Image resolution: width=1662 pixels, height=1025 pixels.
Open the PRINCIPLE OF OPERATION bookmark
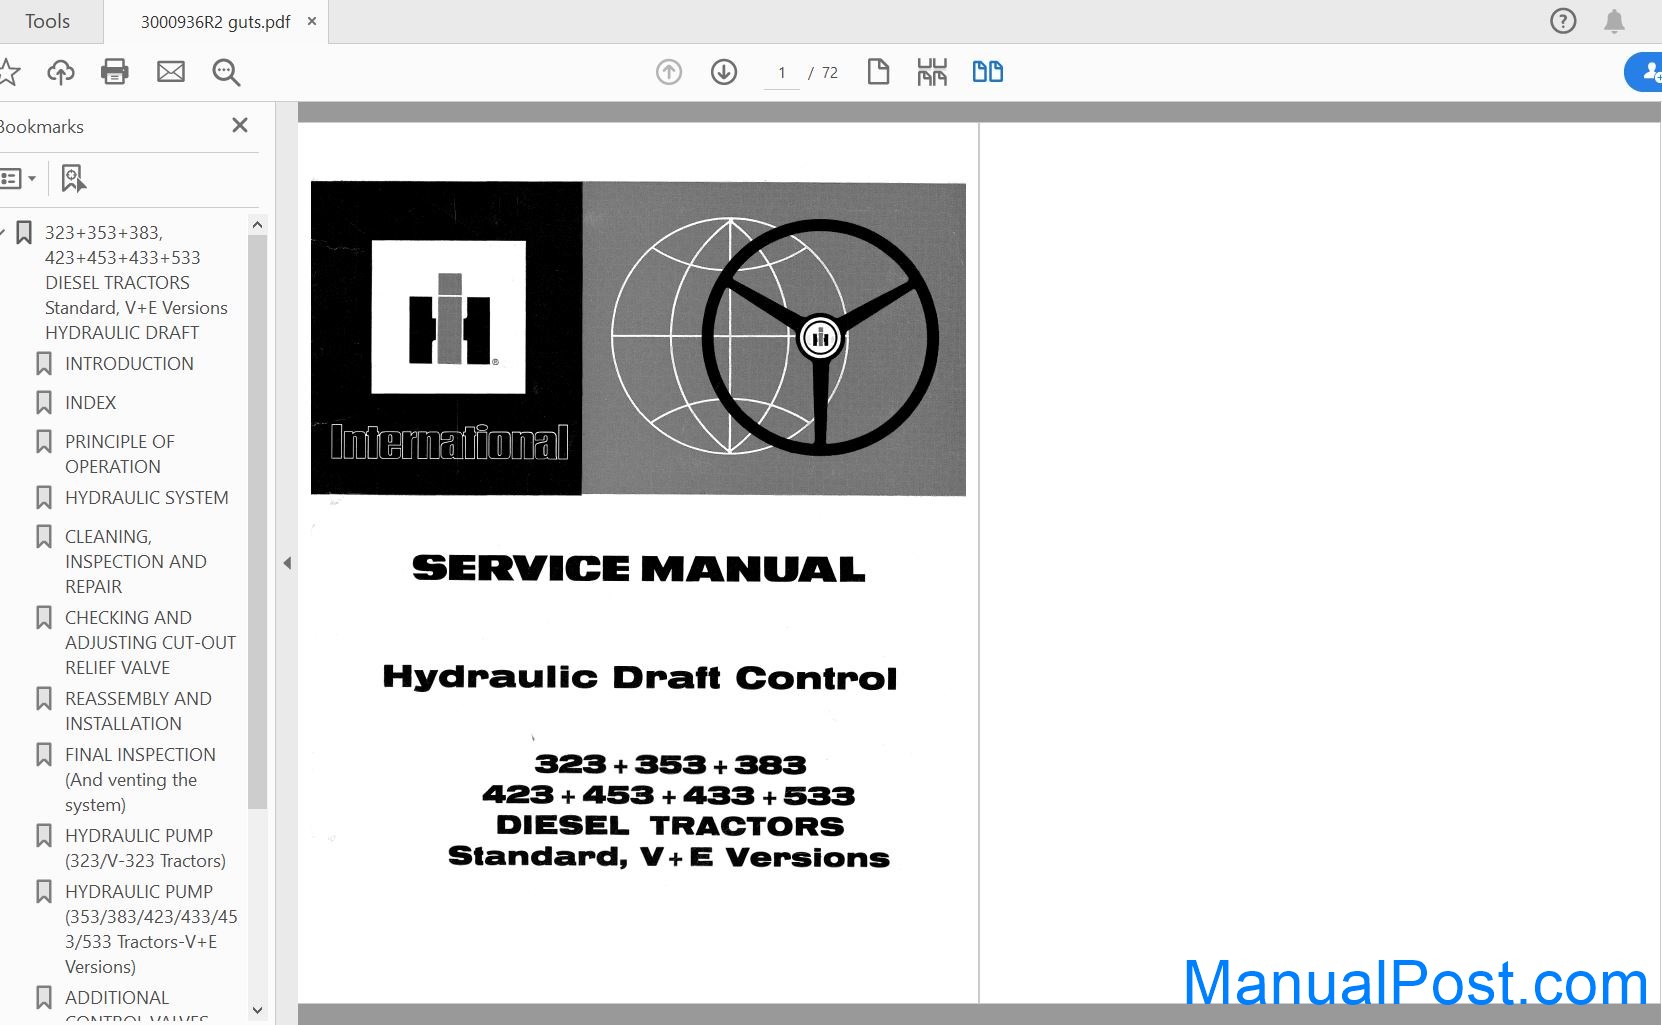[x=119, y=454]
